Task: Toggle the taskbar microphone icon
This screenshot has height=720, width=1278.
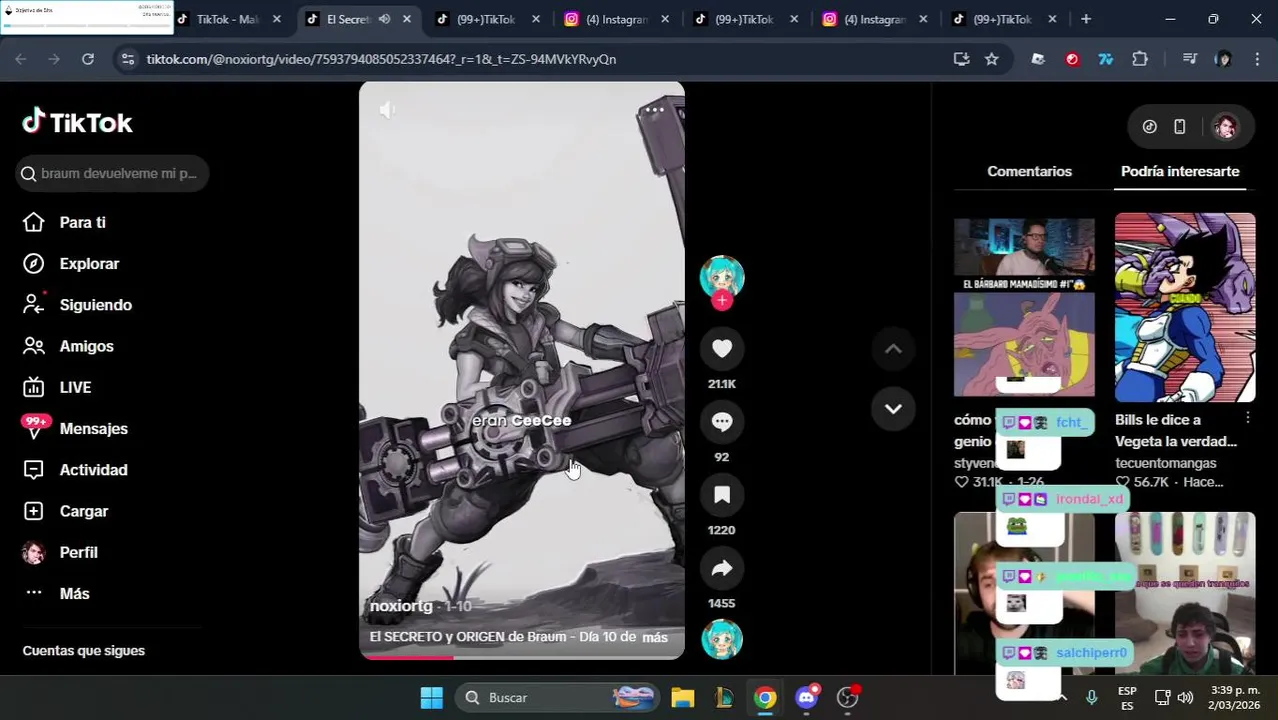Action: tap(1092, 697)
